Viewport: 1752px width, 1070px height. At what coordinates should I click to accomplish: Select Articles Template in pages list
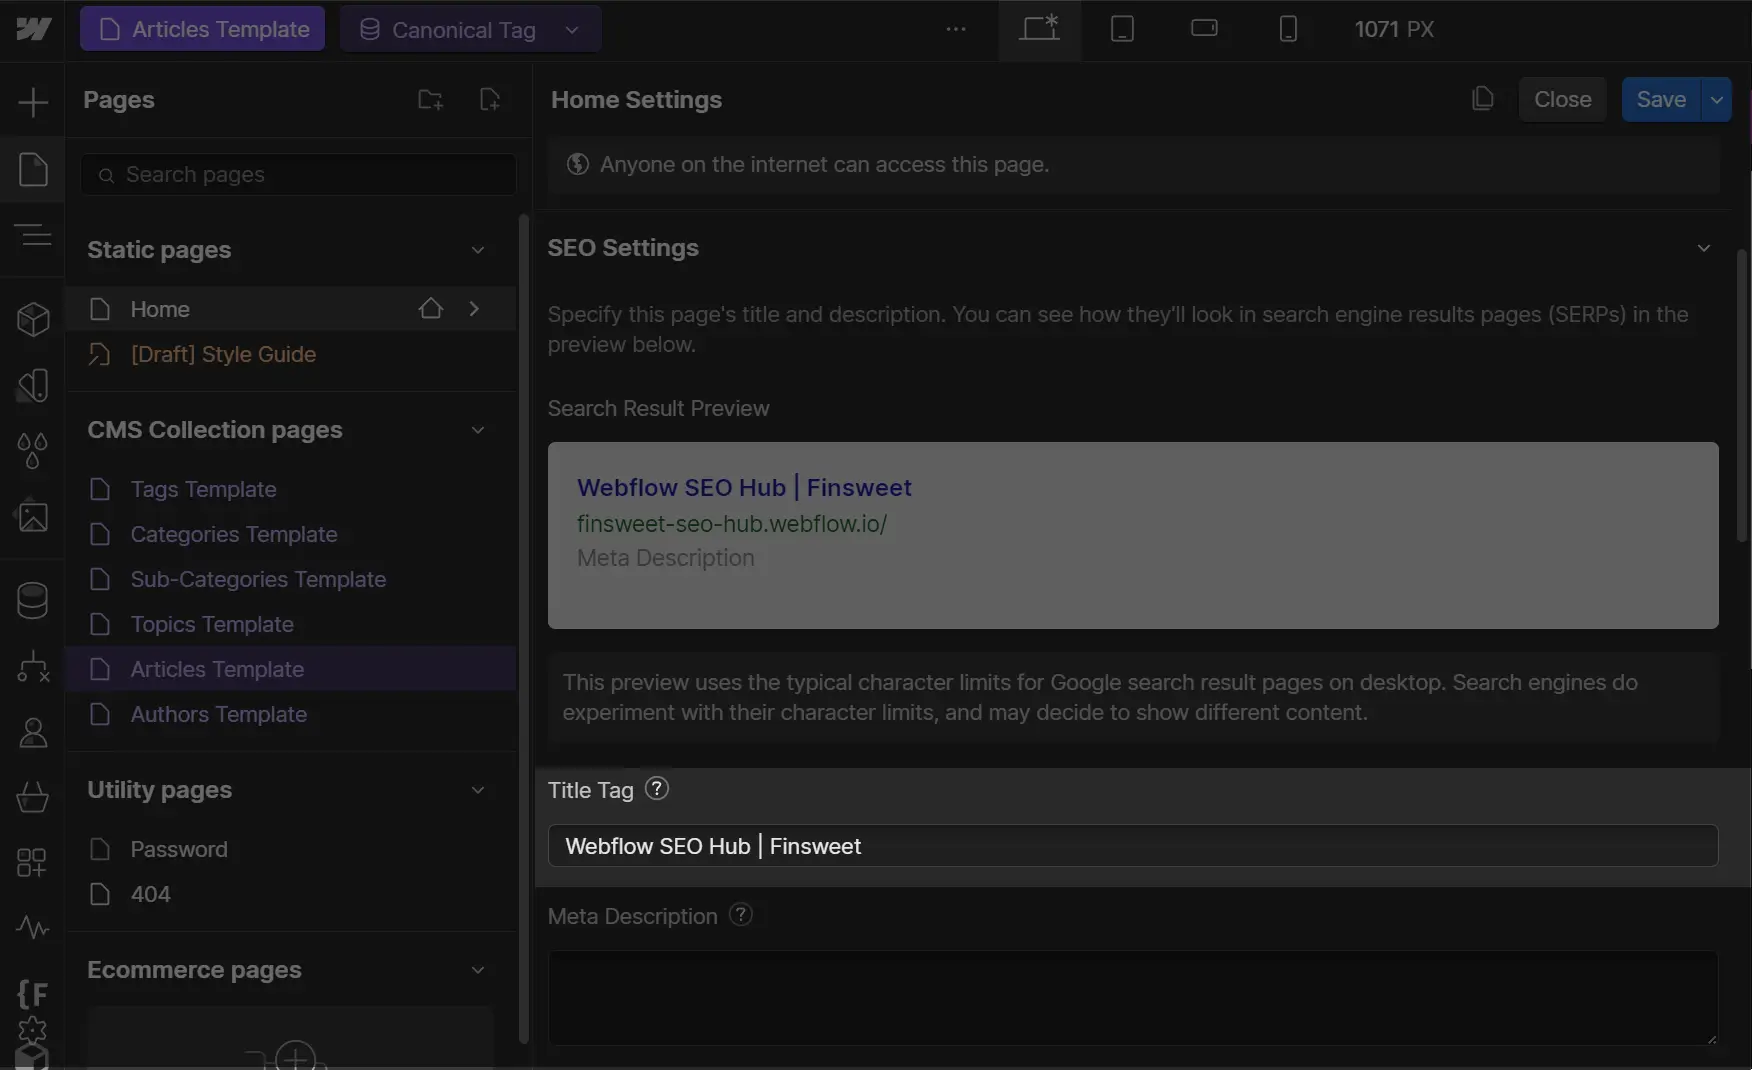(x=291, y=669)
